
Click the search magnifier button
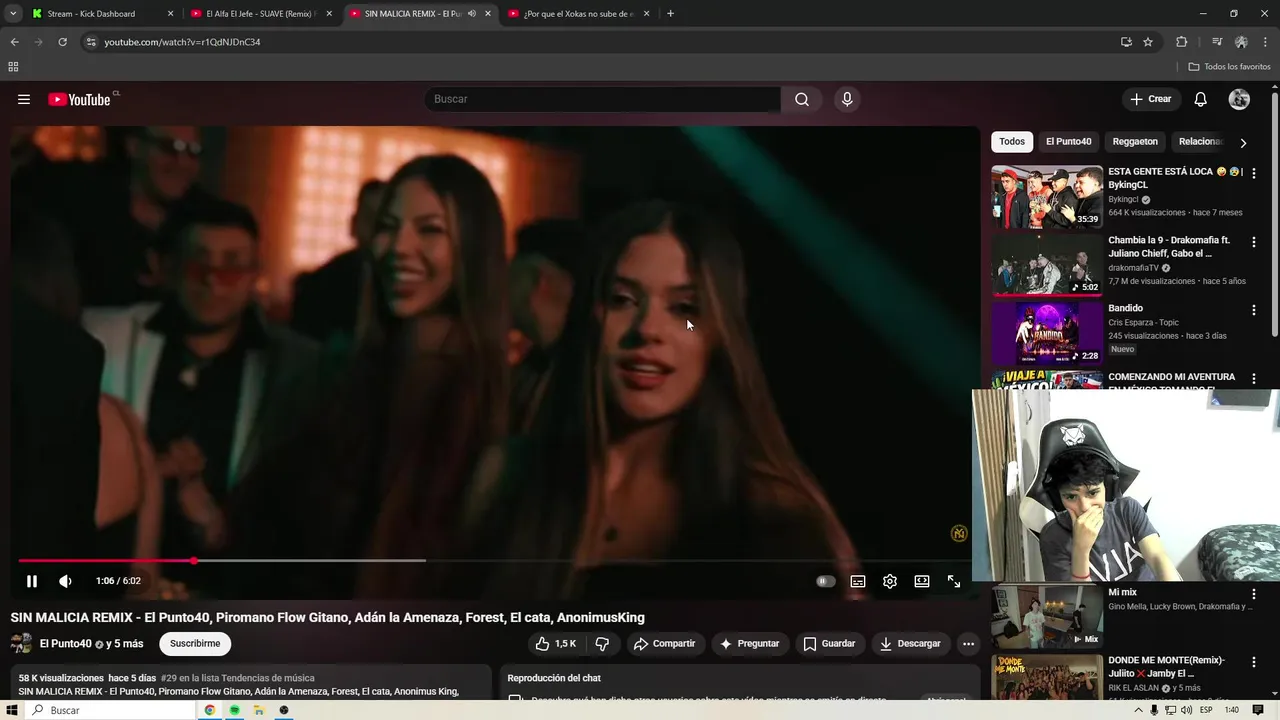[x=802, y=99]
